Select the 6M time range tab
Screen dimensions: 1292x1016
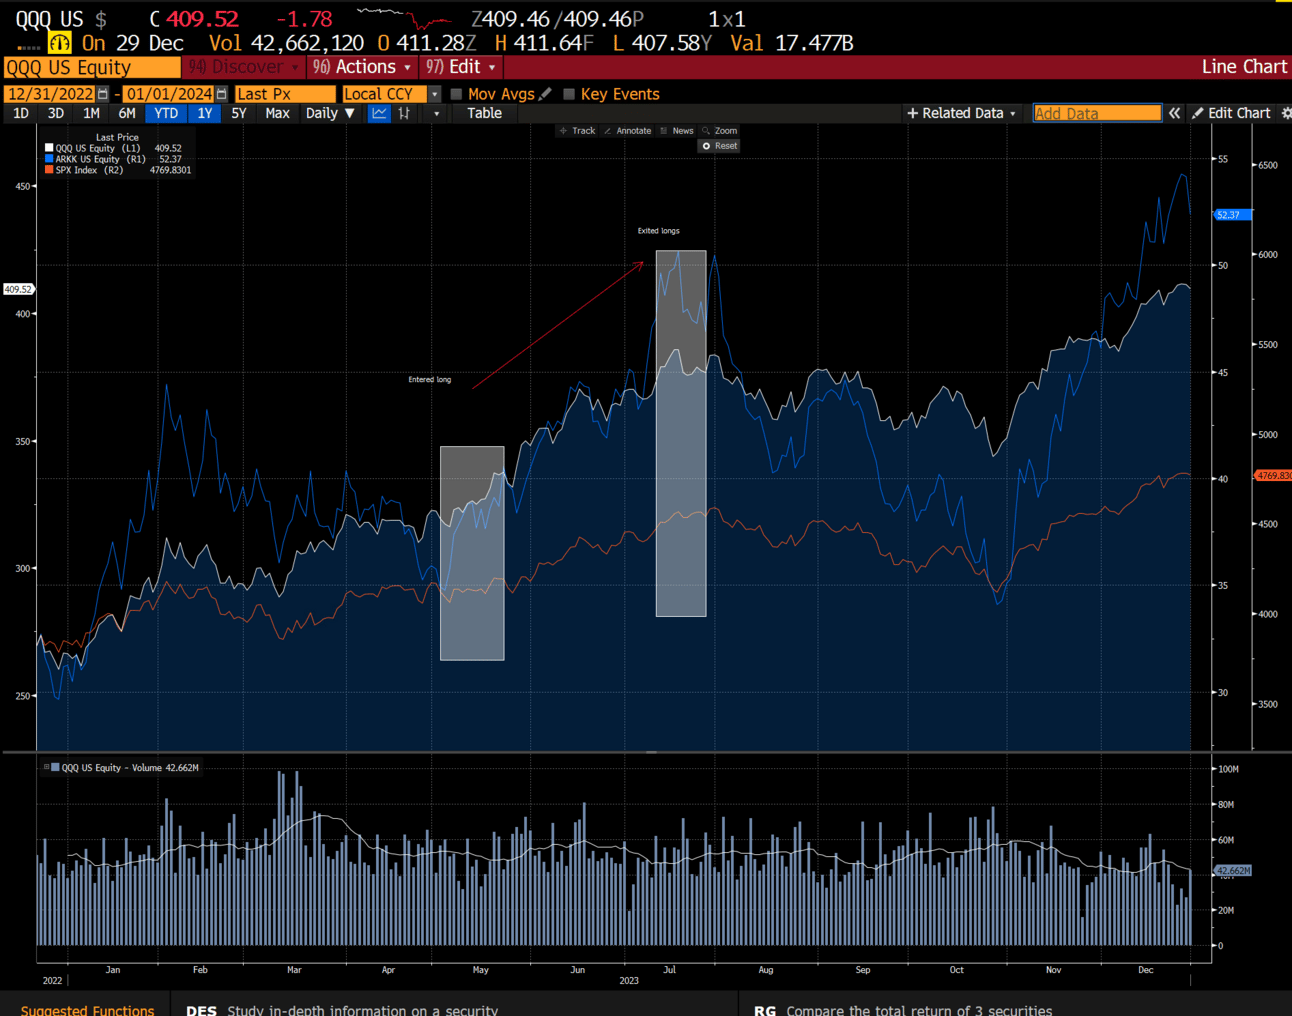point(127,113)
